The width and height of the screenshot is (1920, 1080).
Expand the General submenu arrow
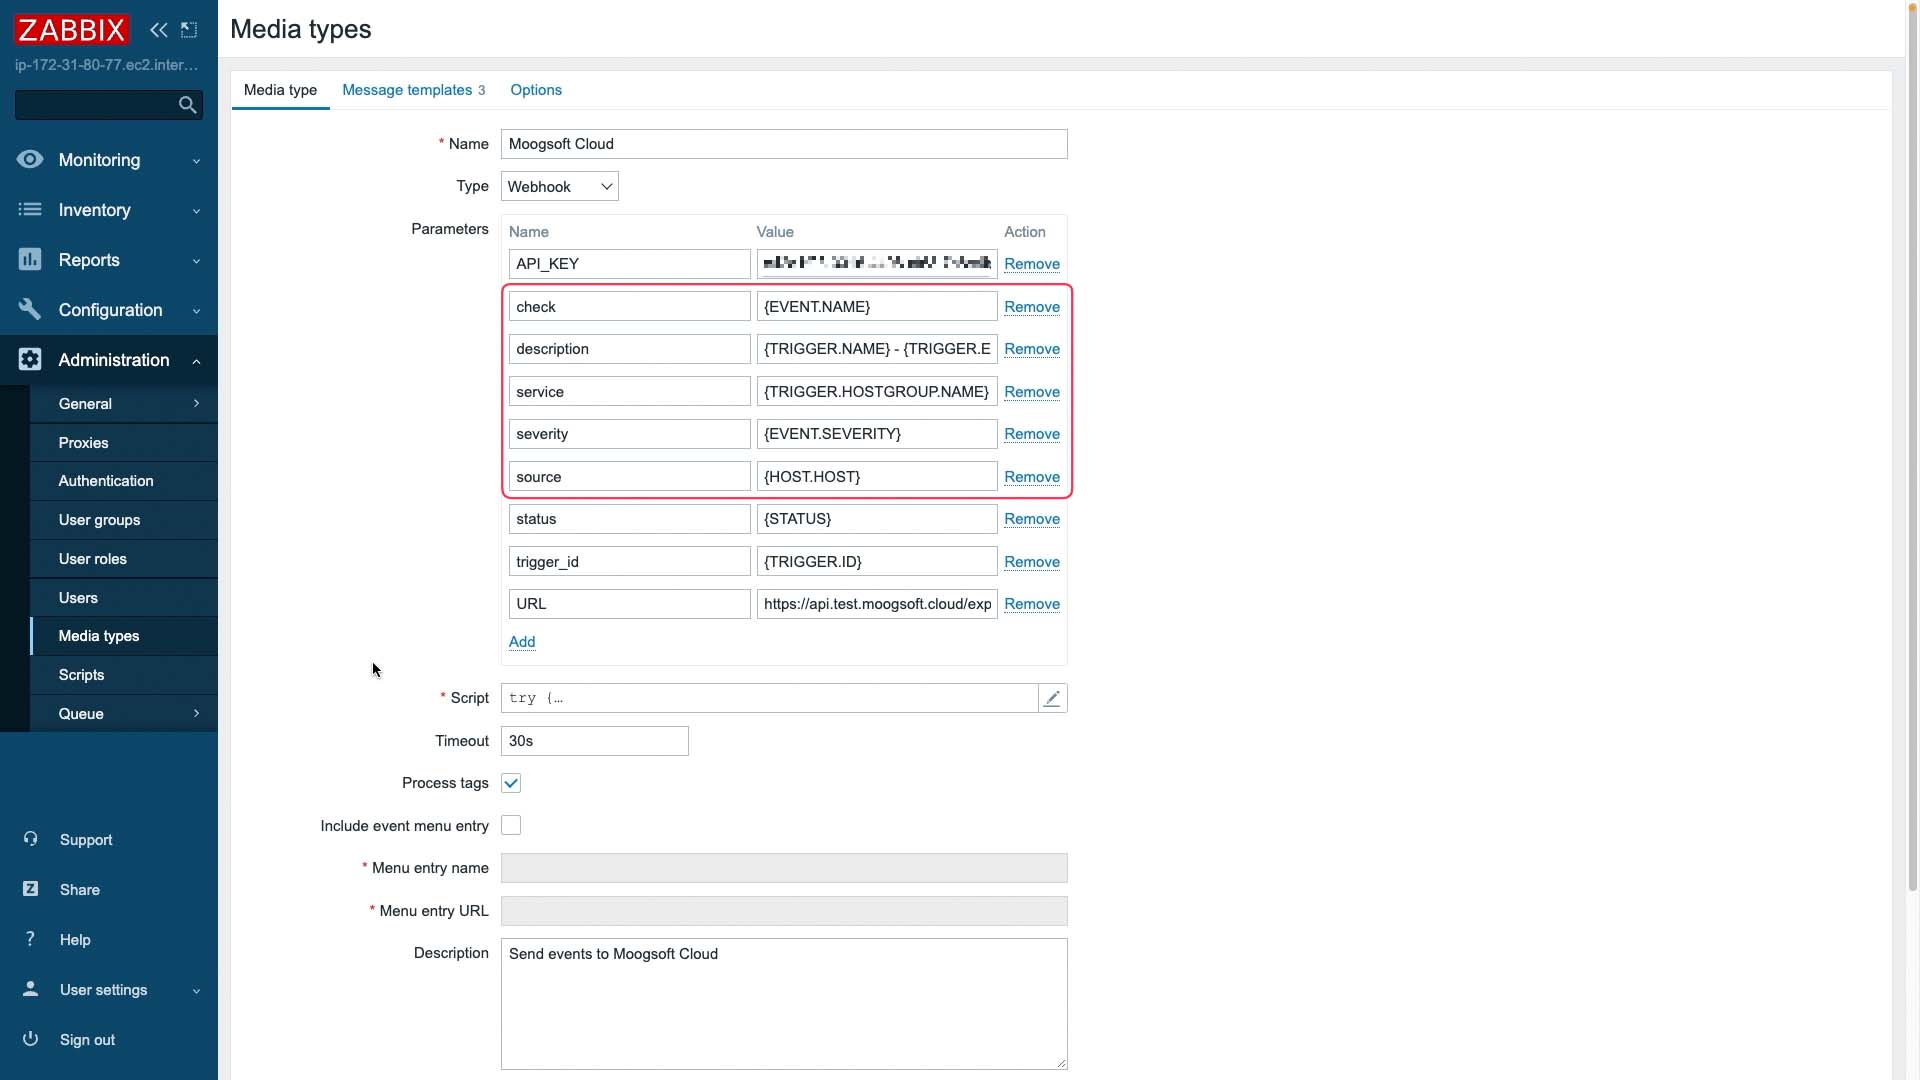pos(196,402)
